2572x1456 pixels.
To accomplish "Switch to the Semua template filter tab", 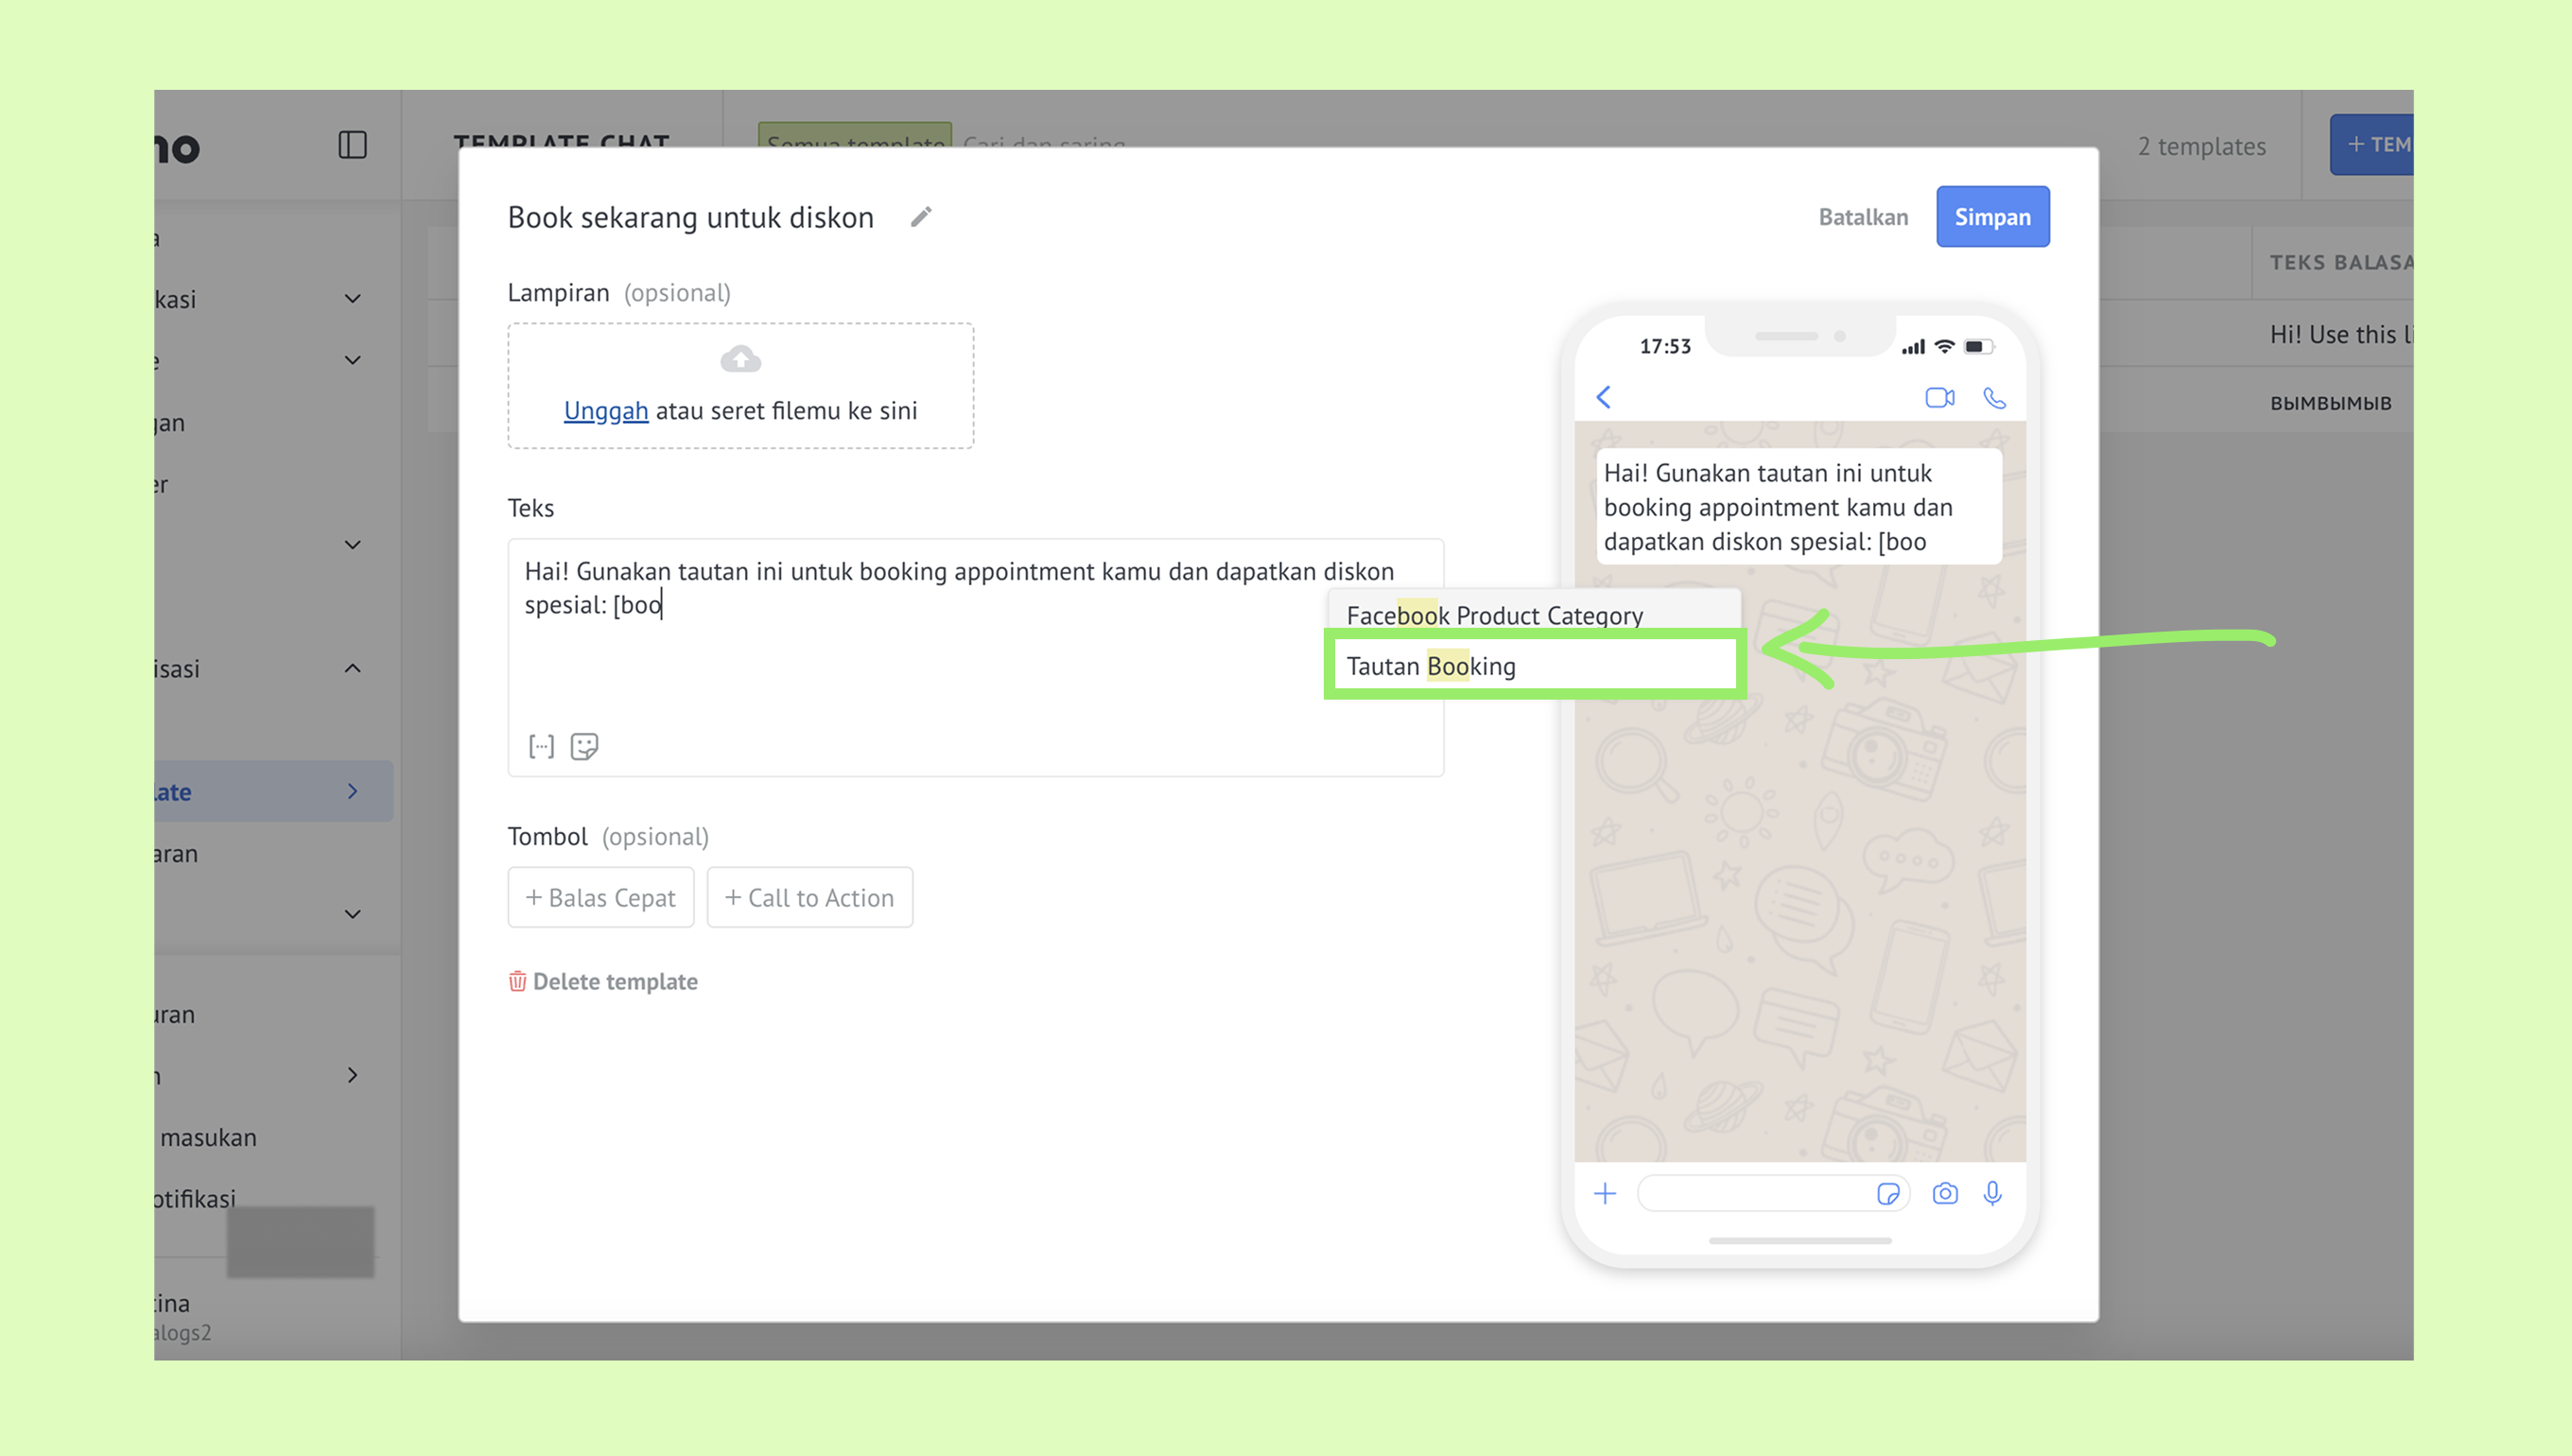I will click(x=855, y=143).
